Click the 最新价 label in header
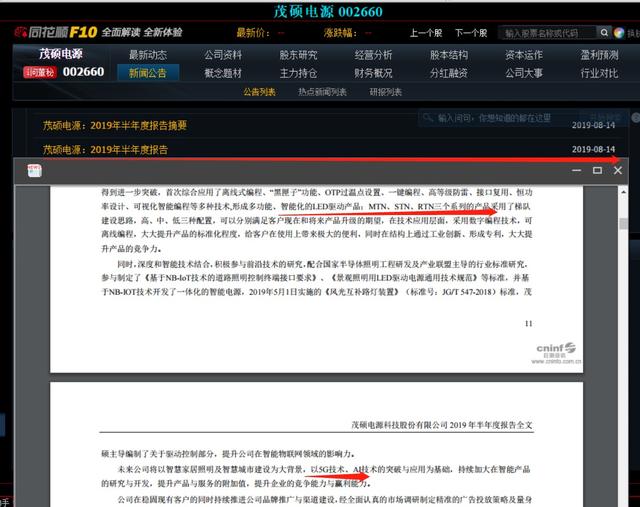The height and width of the screenshot is (507, 640). point(253,33)
